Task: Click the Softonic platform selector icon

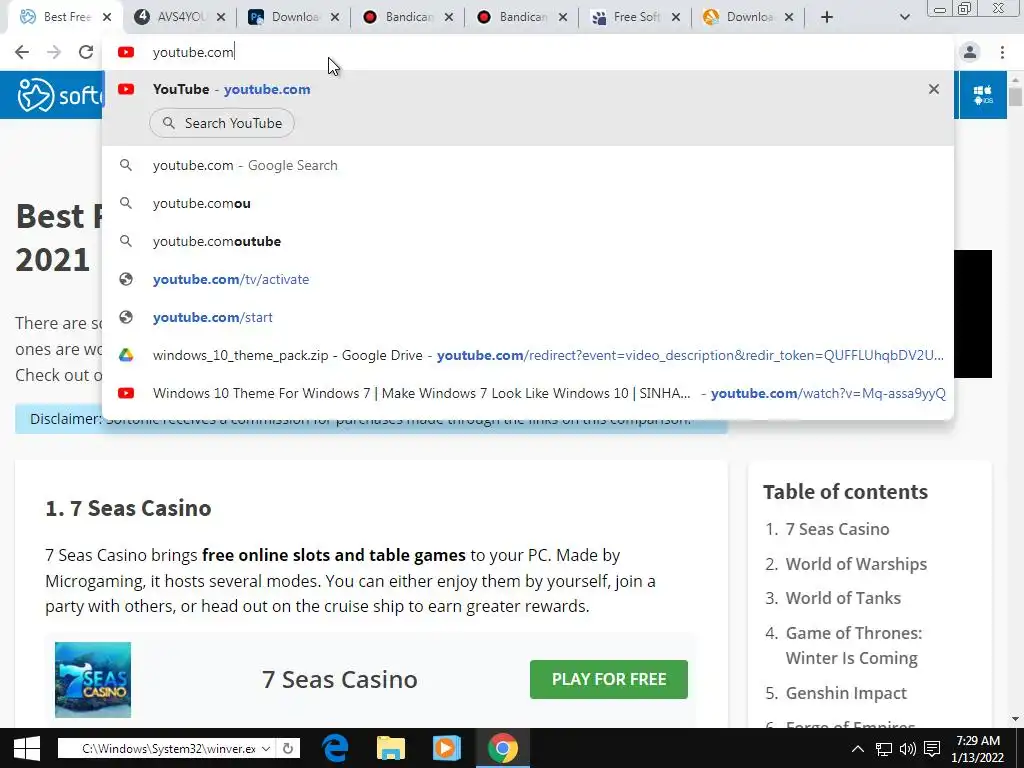Action: point(983,95)
